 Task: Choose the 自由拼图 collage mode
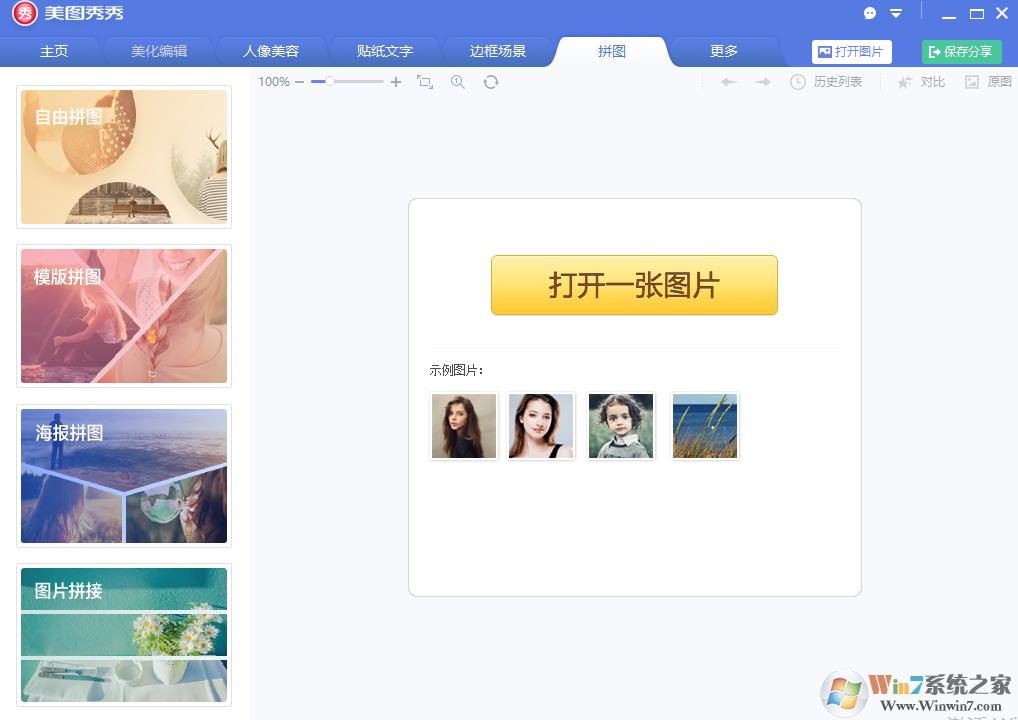point(124,157)
